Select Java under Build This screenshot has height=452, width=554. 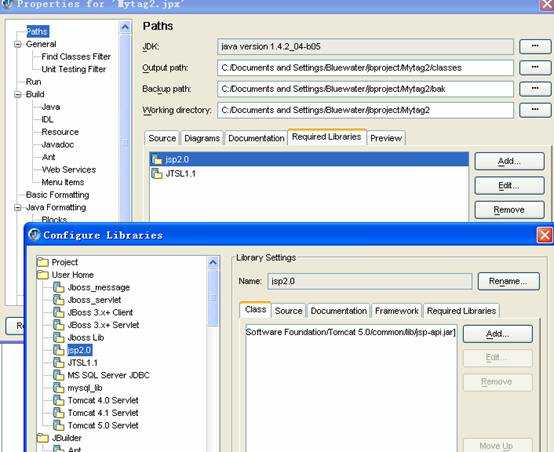[x=51, y=107]
